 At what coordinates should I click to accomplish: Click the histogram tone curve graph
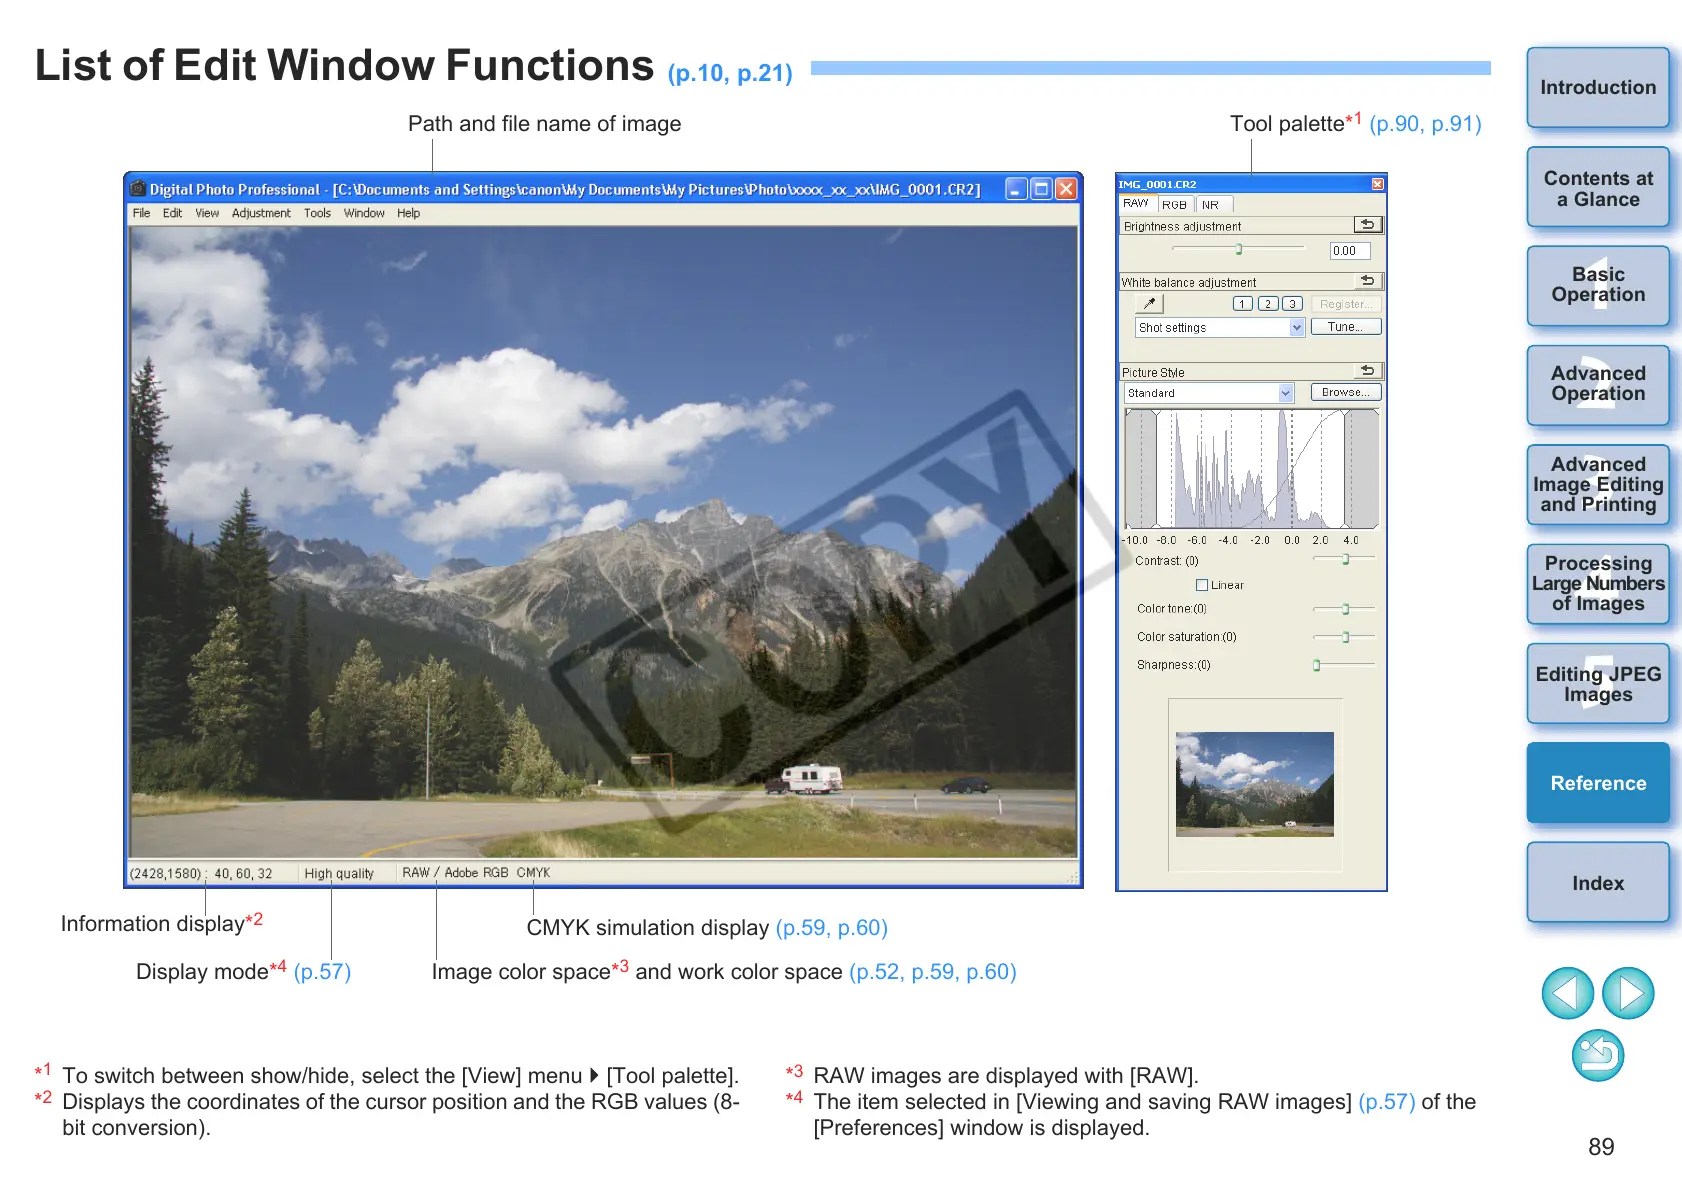pyautogui.click(x=1252, y=468)
